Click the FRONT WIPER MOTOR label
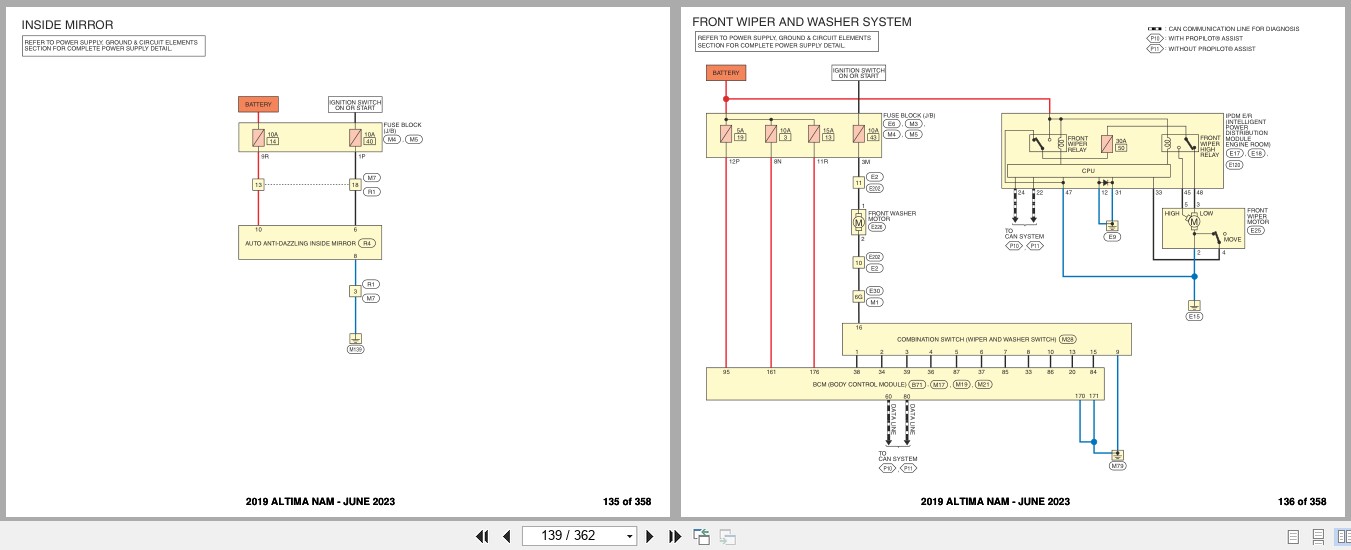Viewport: 1351px width, 550px height. coord(1258,217)
